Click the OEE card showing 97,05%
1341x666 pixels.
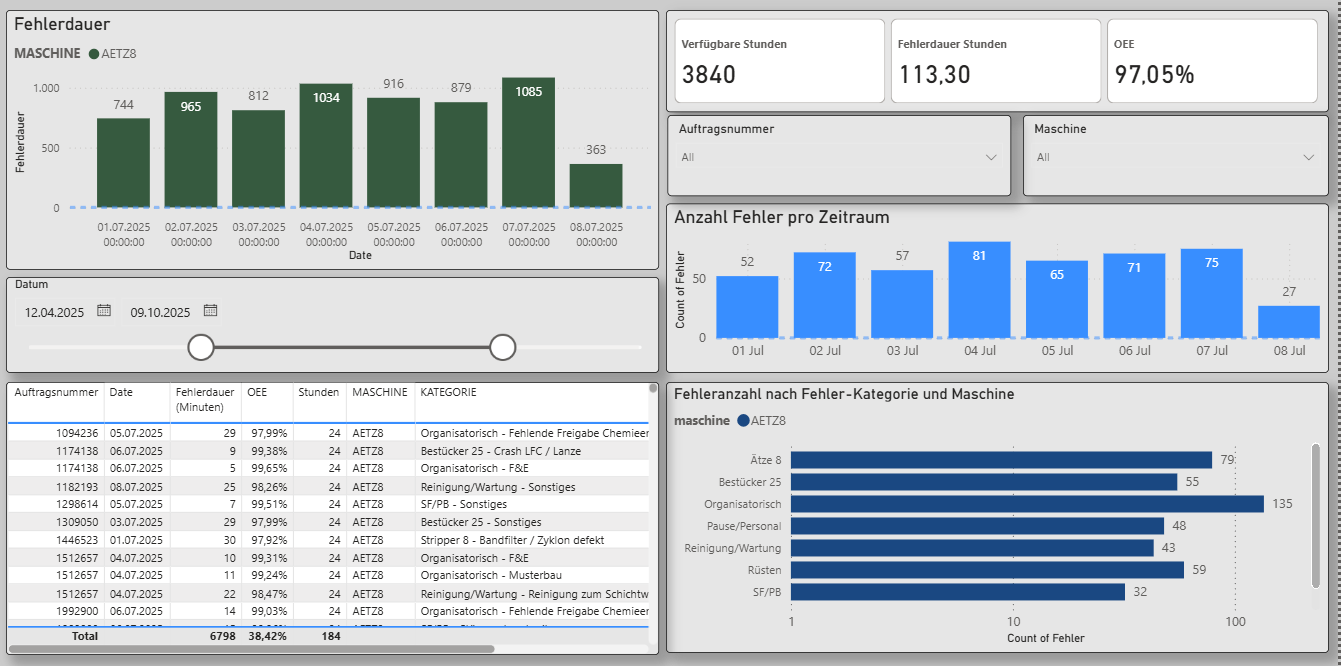click(x=1211, y=61)
